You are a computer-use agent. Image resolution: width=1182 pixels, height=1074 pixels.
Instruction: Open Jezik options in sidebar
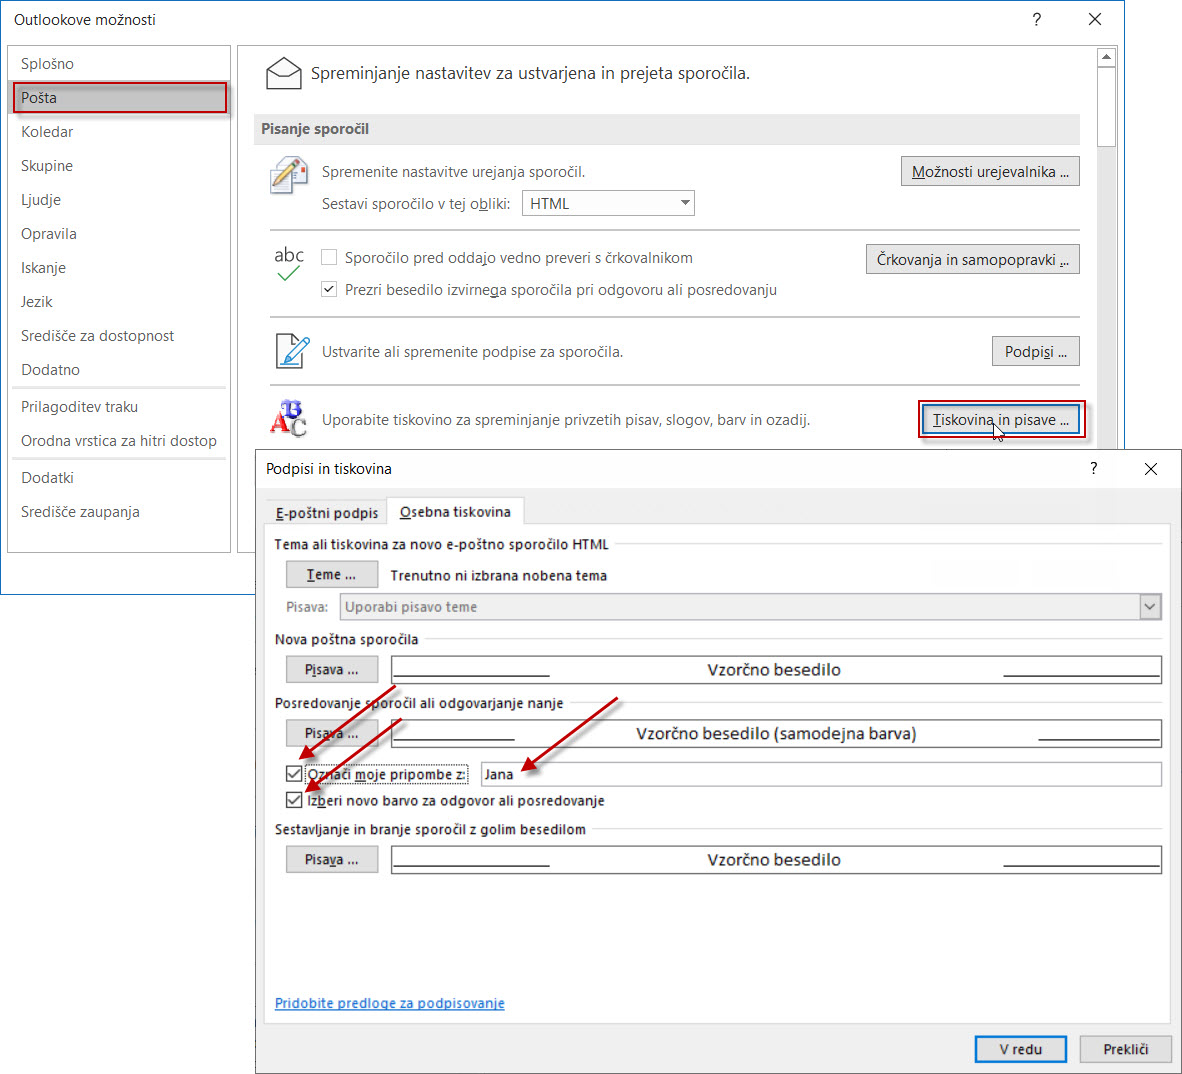tap(119, 301)
